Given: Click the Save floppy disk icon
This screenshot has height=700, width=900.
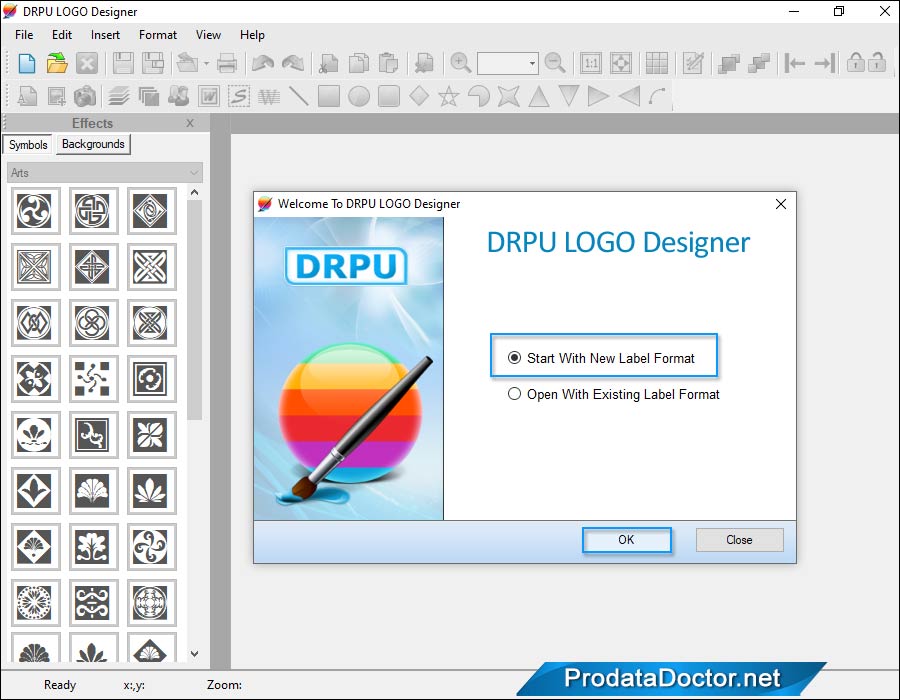Looking at the screenshot, I should pyautogui.click(x=123, y=63).
